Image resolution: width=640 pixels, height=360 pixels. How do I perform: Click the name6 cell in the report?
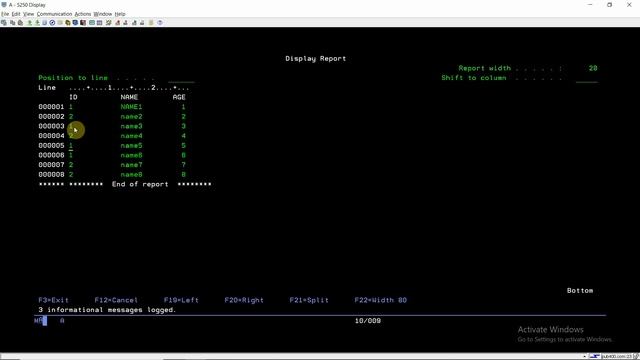pos(131,155)
